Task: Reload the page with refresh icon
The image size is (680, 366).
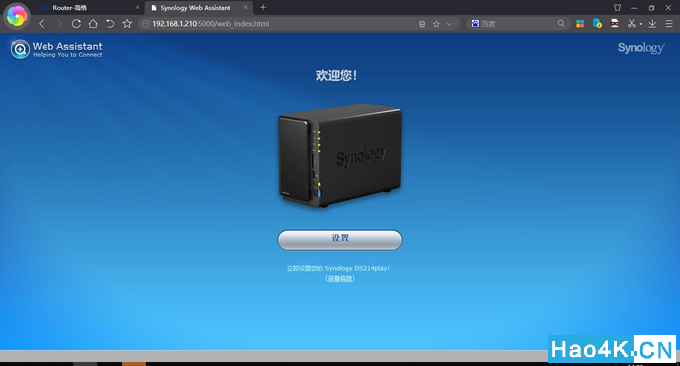Action: (76, 24)
